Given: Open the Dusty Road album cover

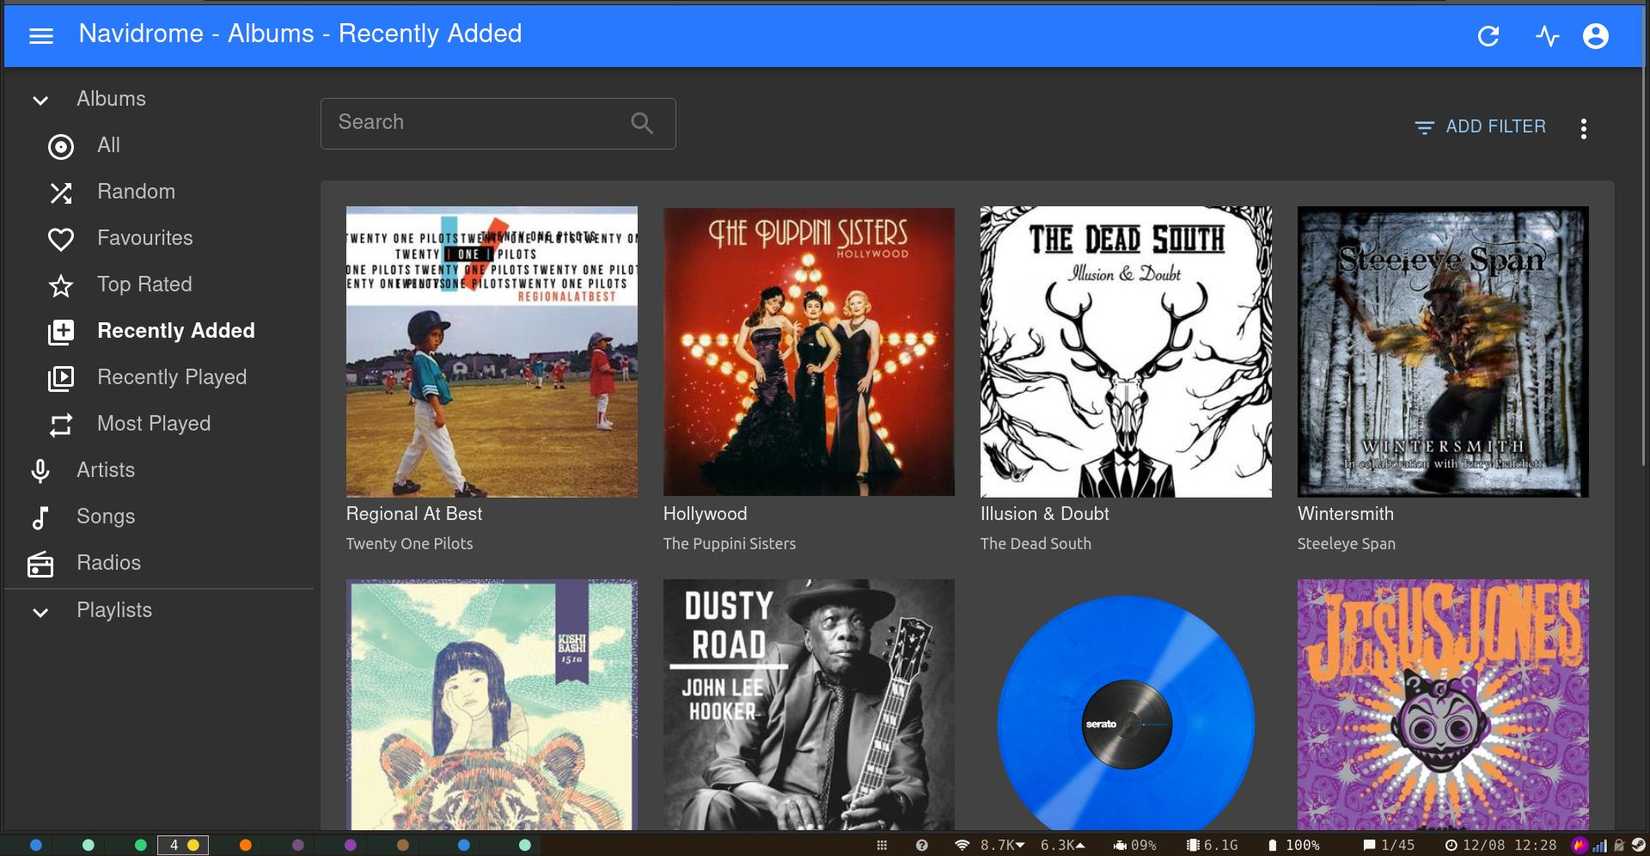Looking at the screenshot, I should click(808, 705).
